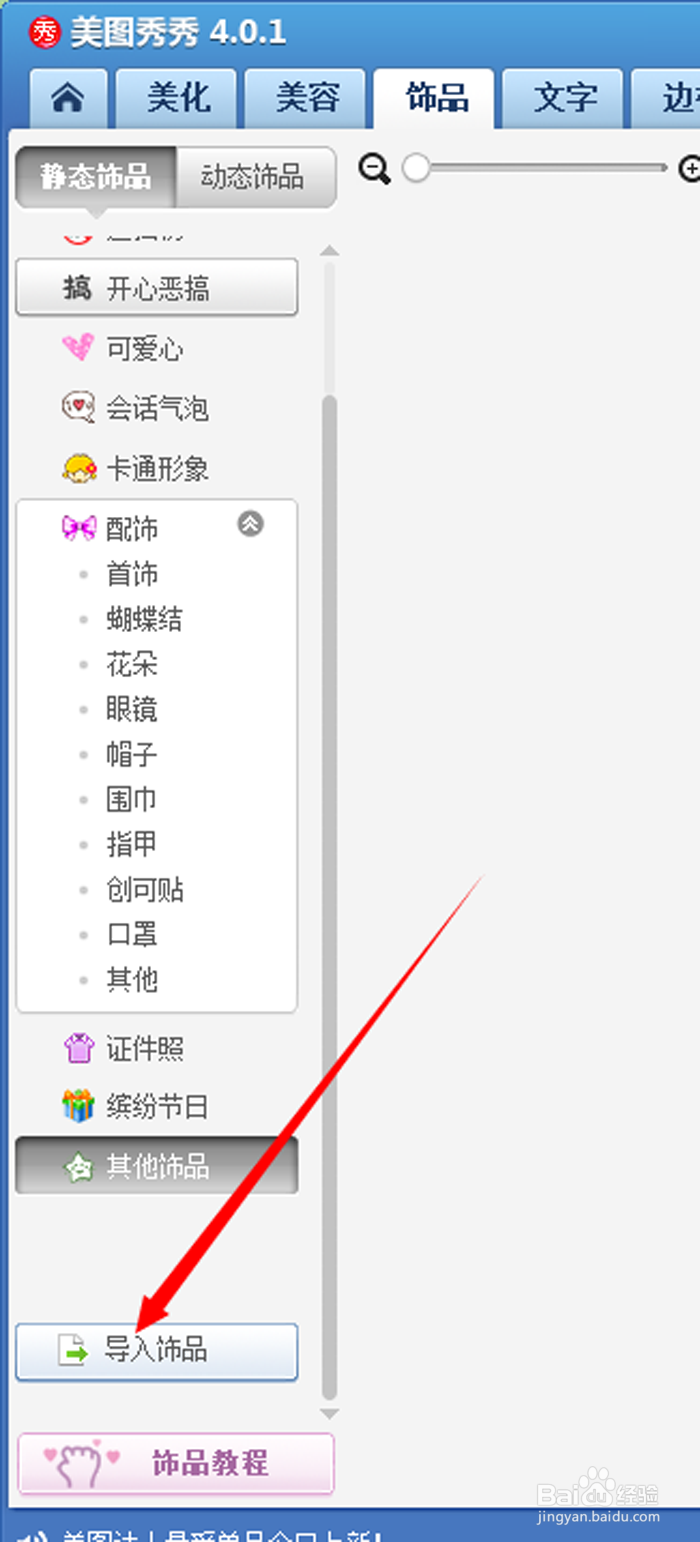Open the 美化 tab

coord(177,98)
